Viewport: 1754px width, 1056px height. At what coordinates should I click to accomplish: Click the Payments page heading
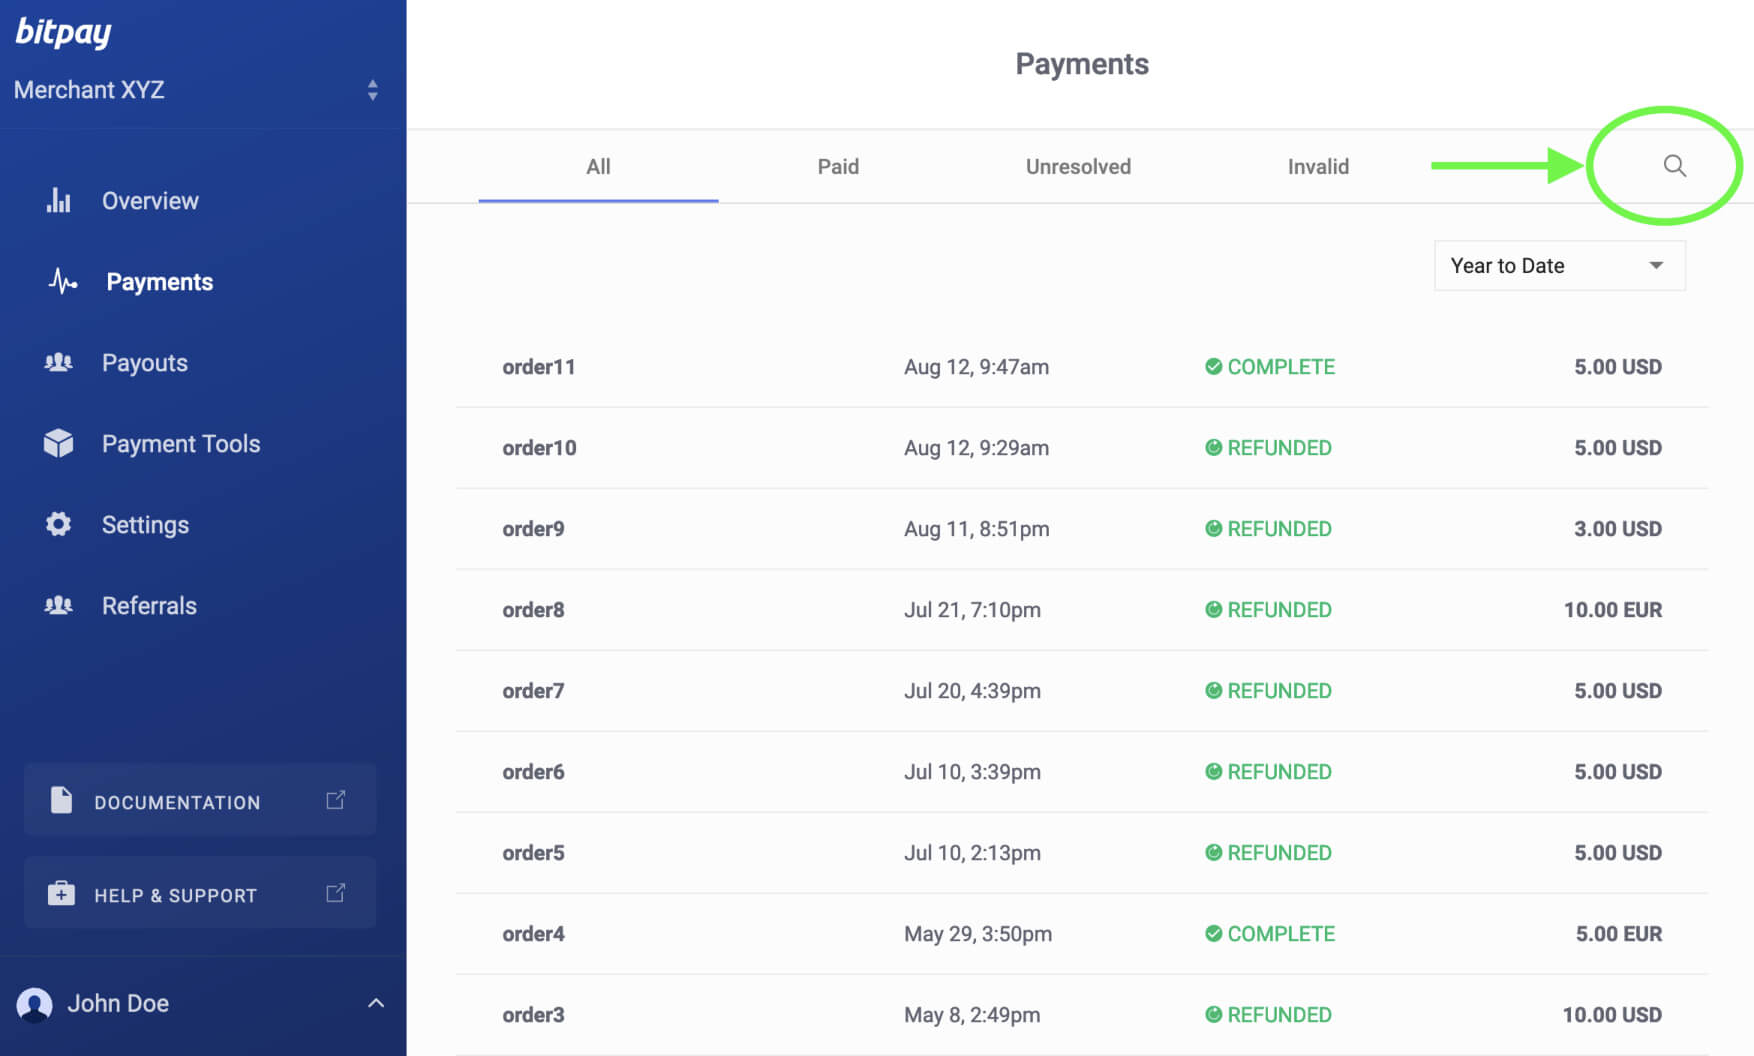(1082, 64)
